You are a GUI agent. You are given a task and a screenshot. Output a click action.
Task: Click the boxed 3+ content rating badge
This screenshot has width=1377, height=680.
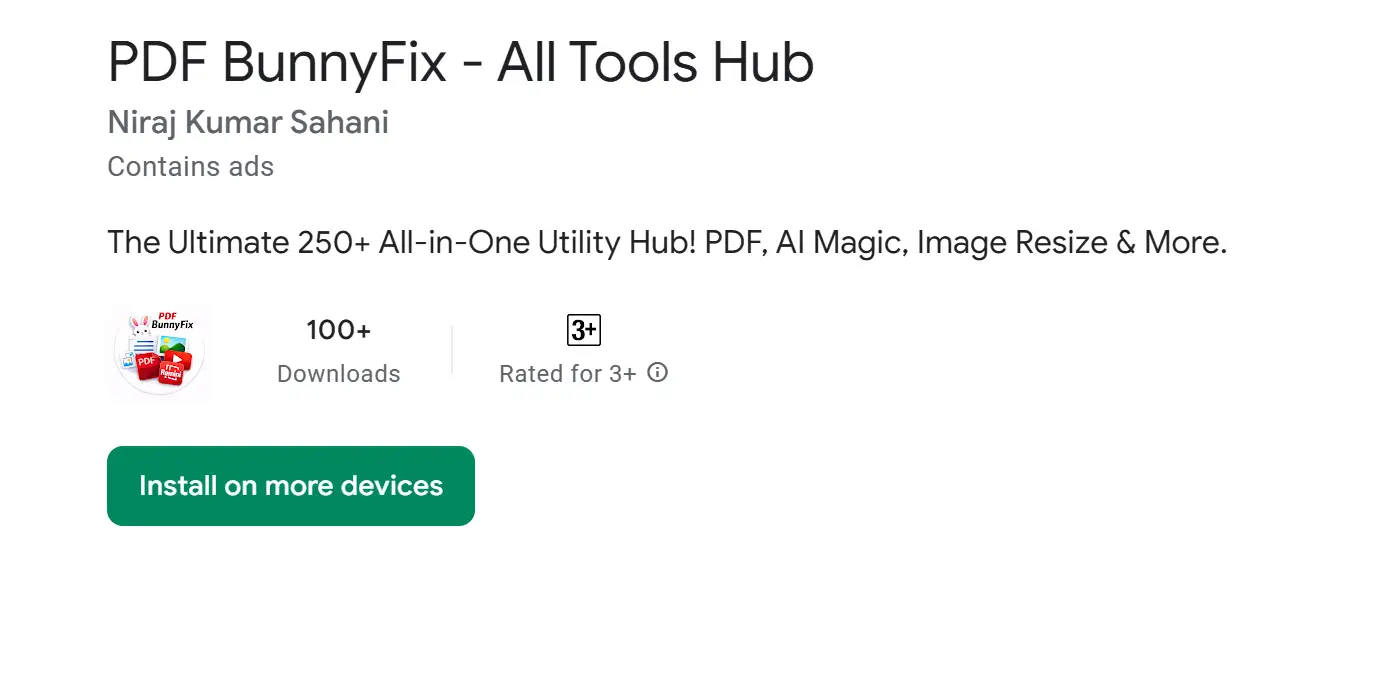tap(584, 330)
